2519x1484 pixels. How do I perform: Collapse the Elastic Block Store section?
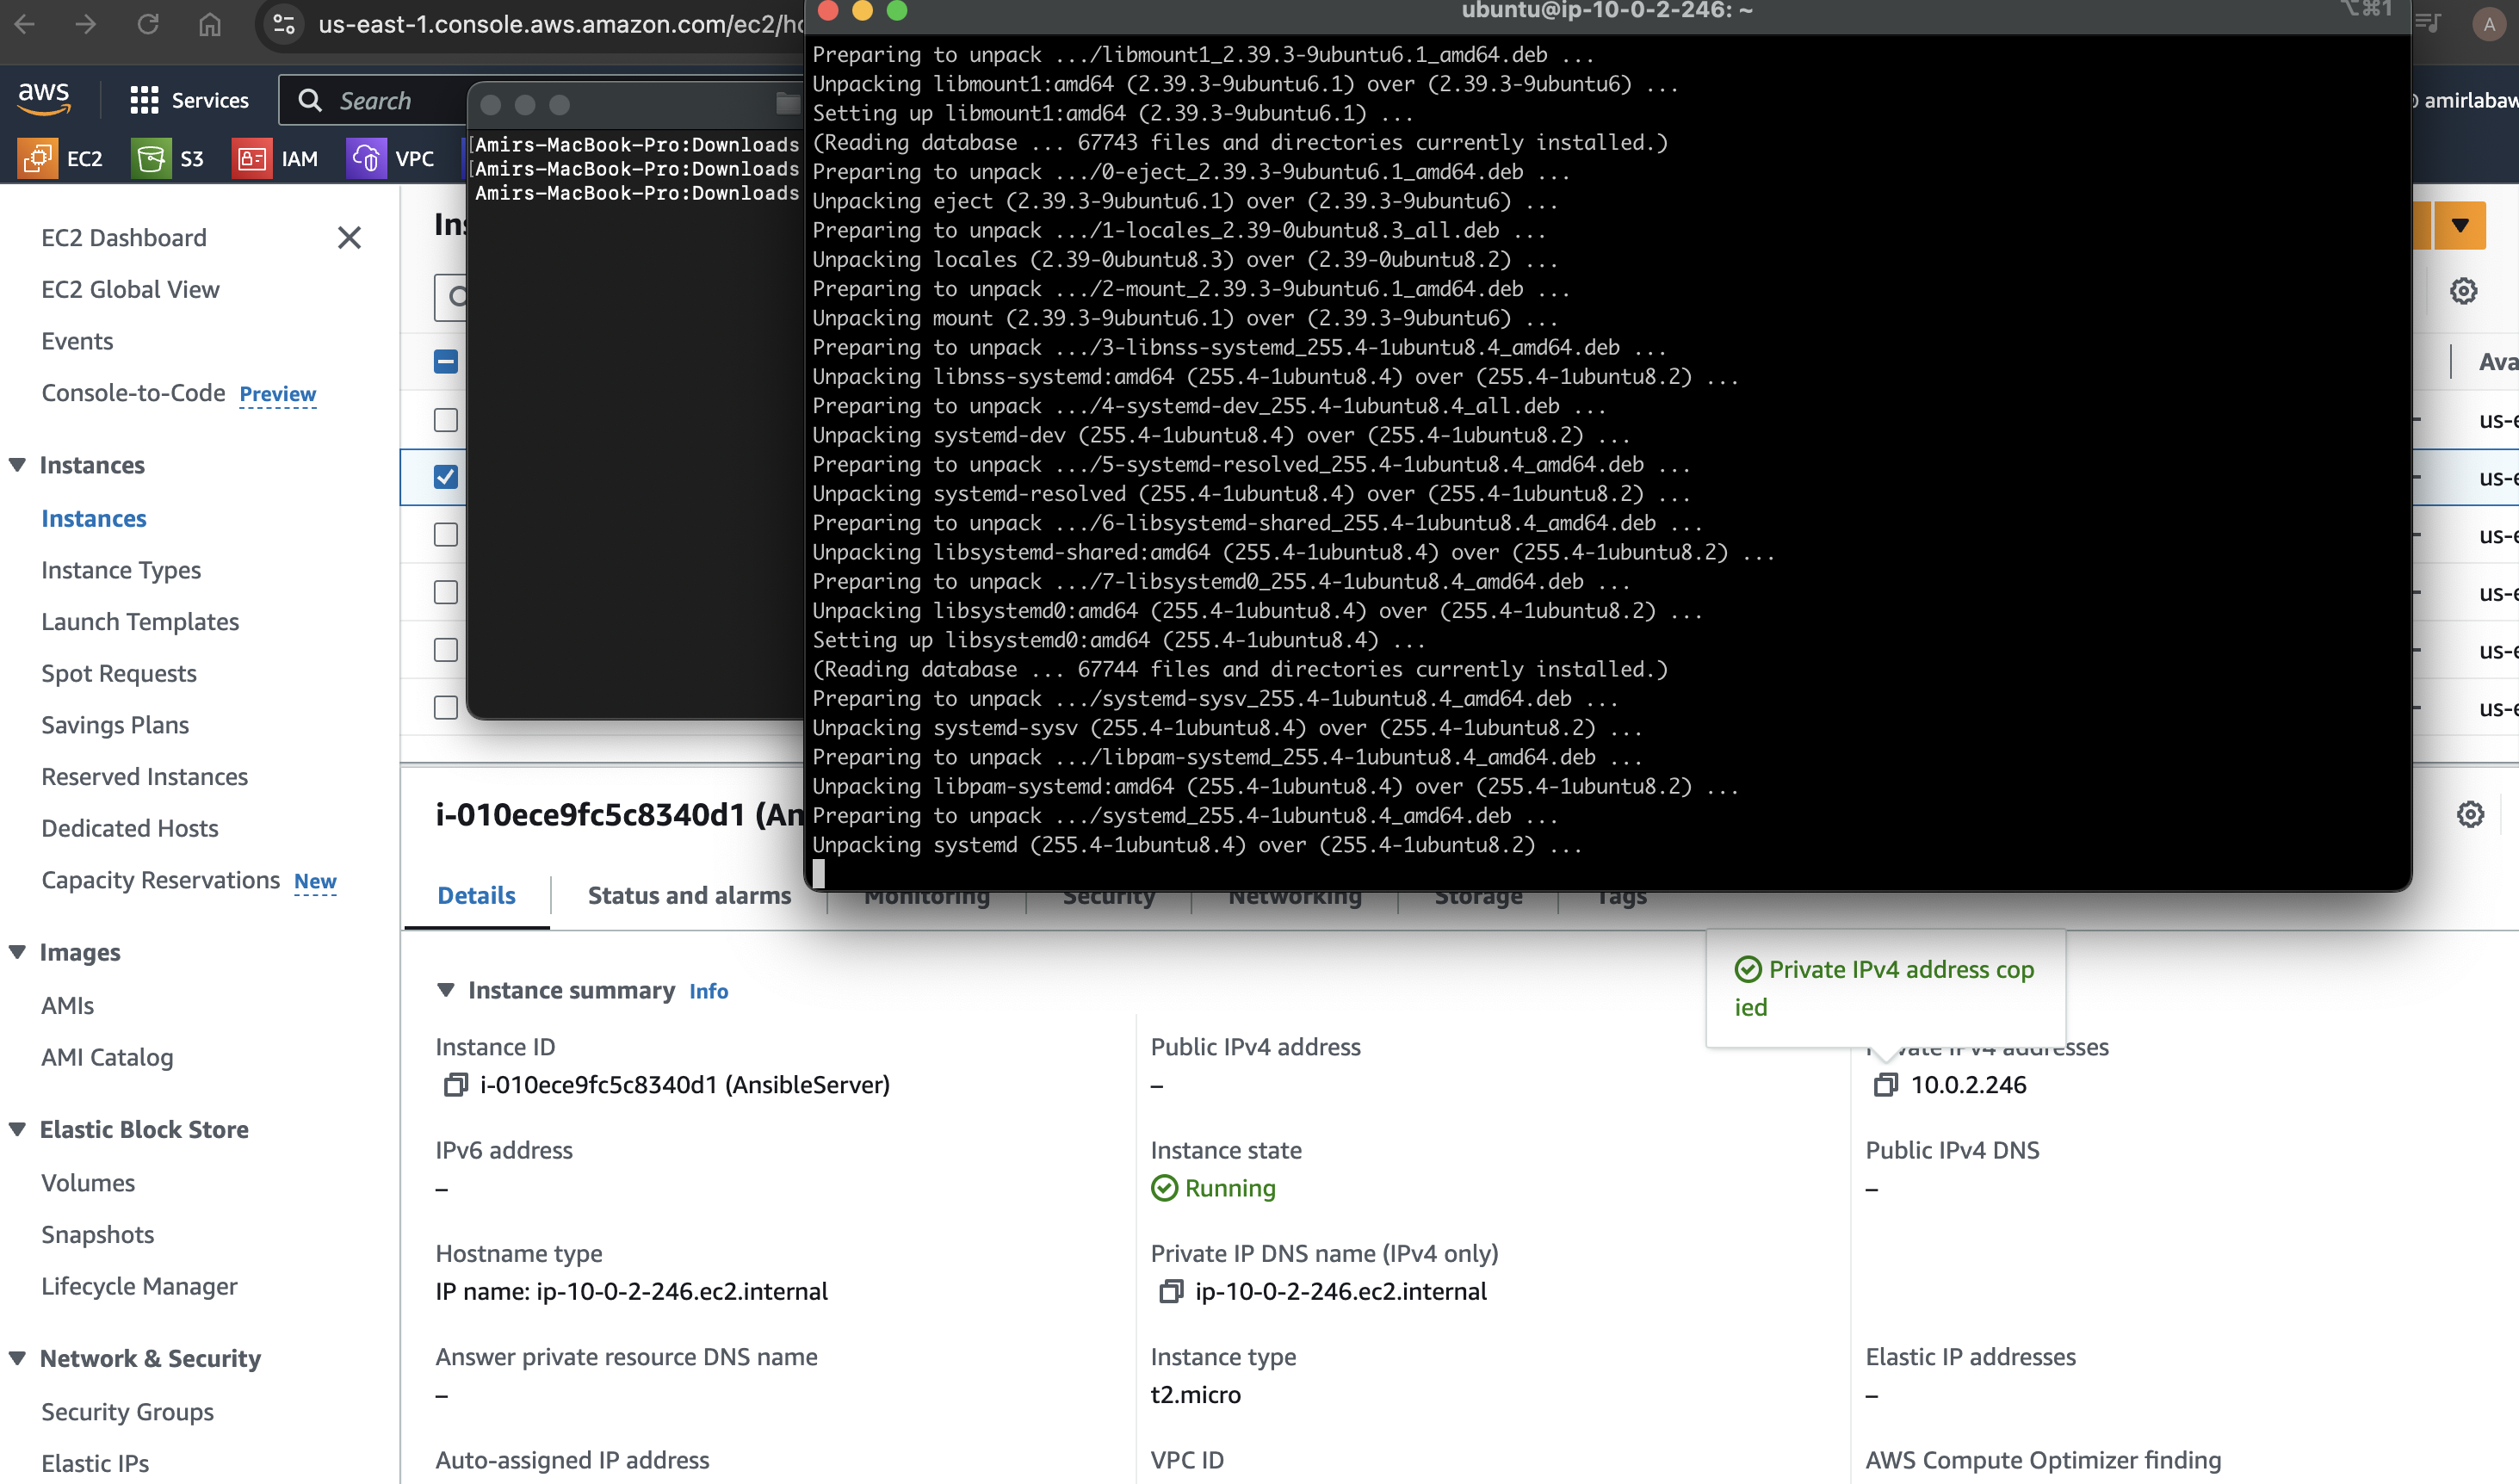(17, 1129)
